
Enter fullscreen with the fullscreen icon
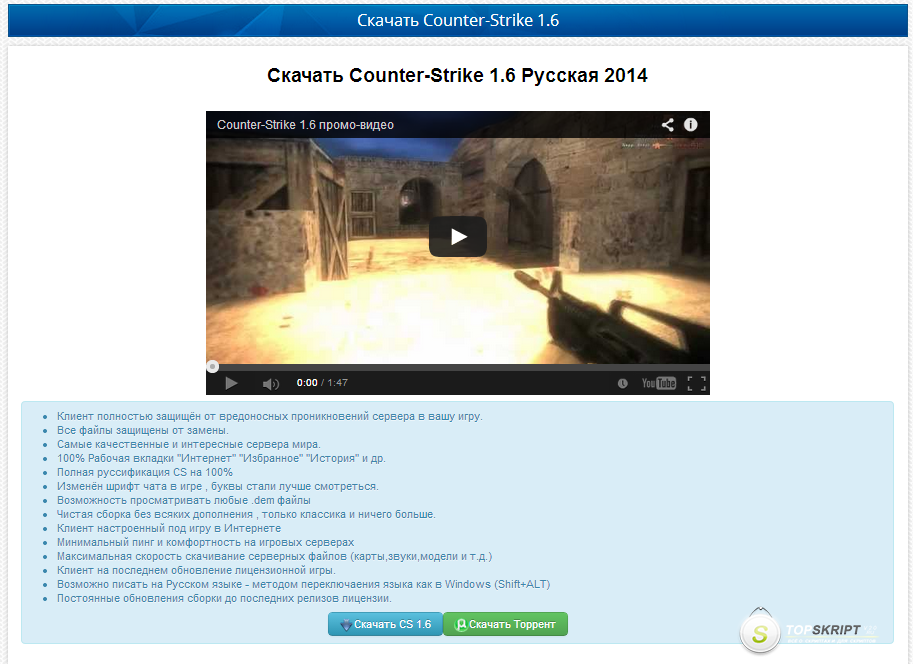click(x=696, y=383)
